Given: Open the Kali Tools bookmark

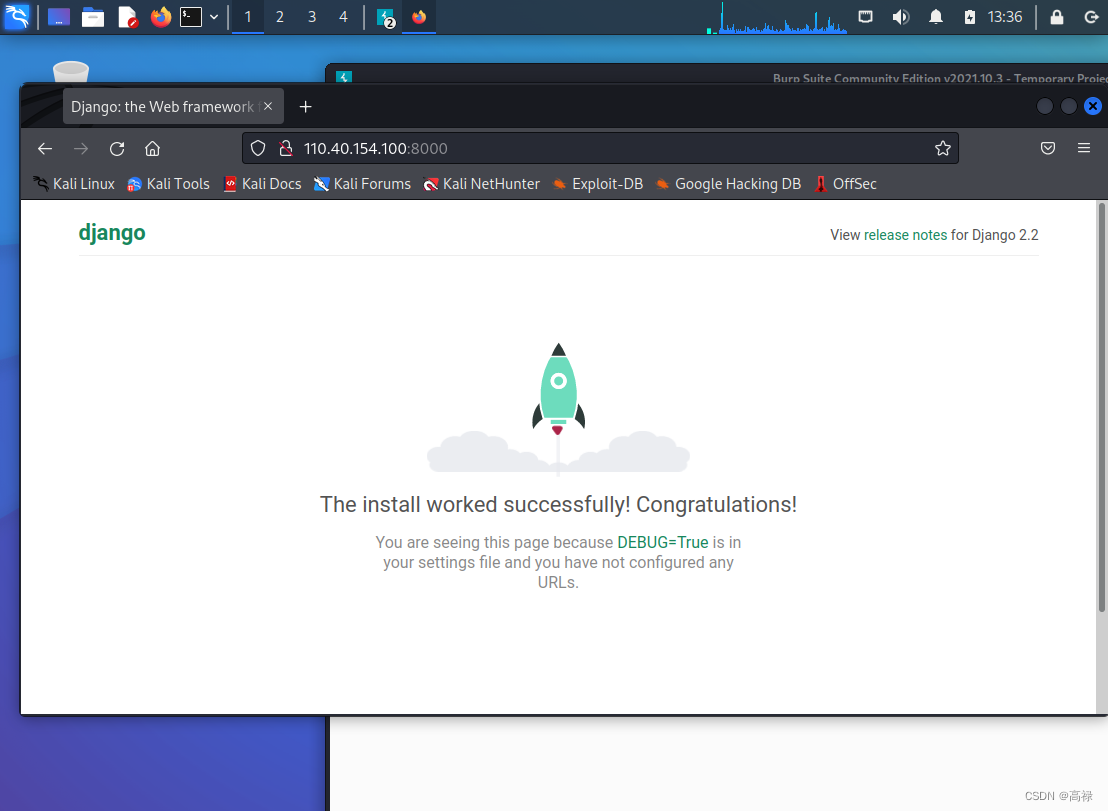Looking at the screenshot, I should (169, 184).
